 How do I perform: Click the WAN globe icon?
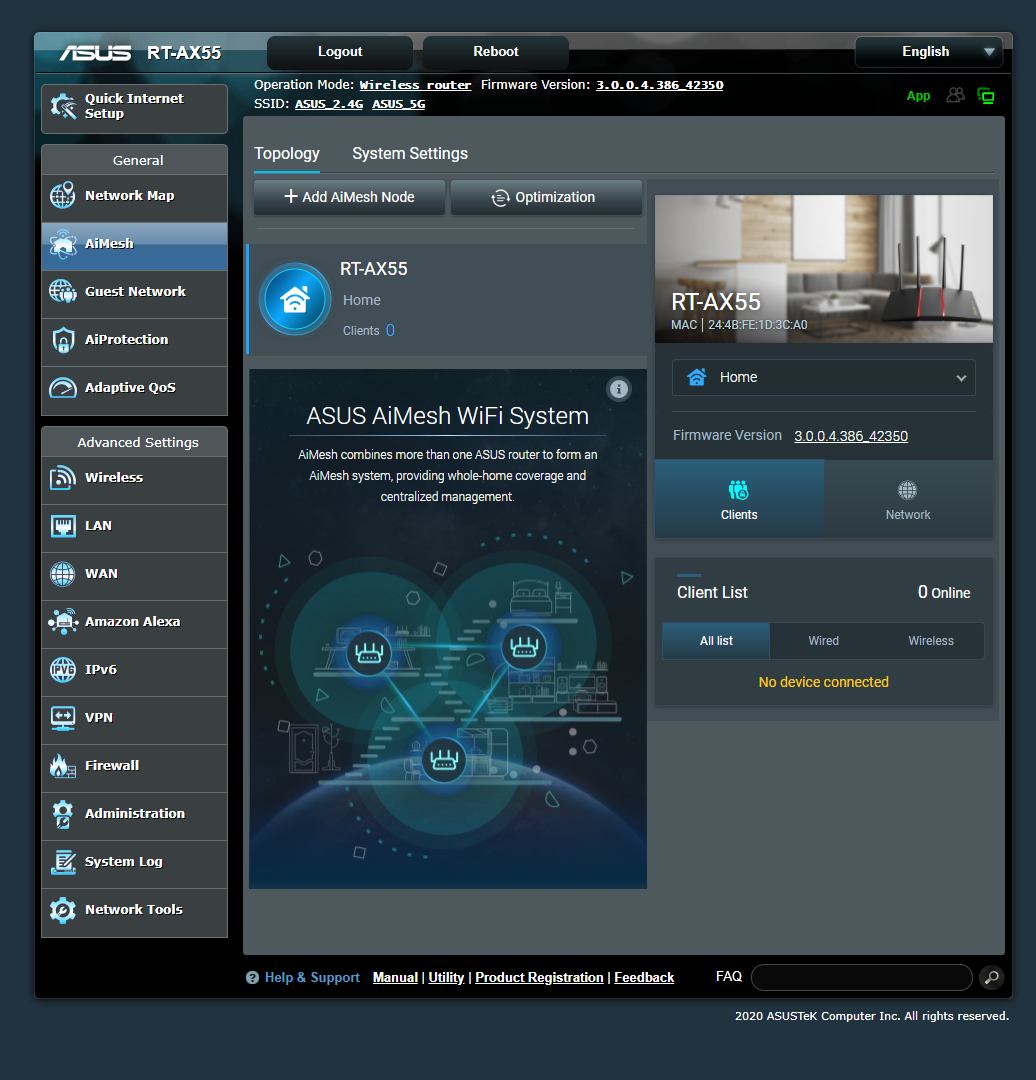click(x=63, y=574)
